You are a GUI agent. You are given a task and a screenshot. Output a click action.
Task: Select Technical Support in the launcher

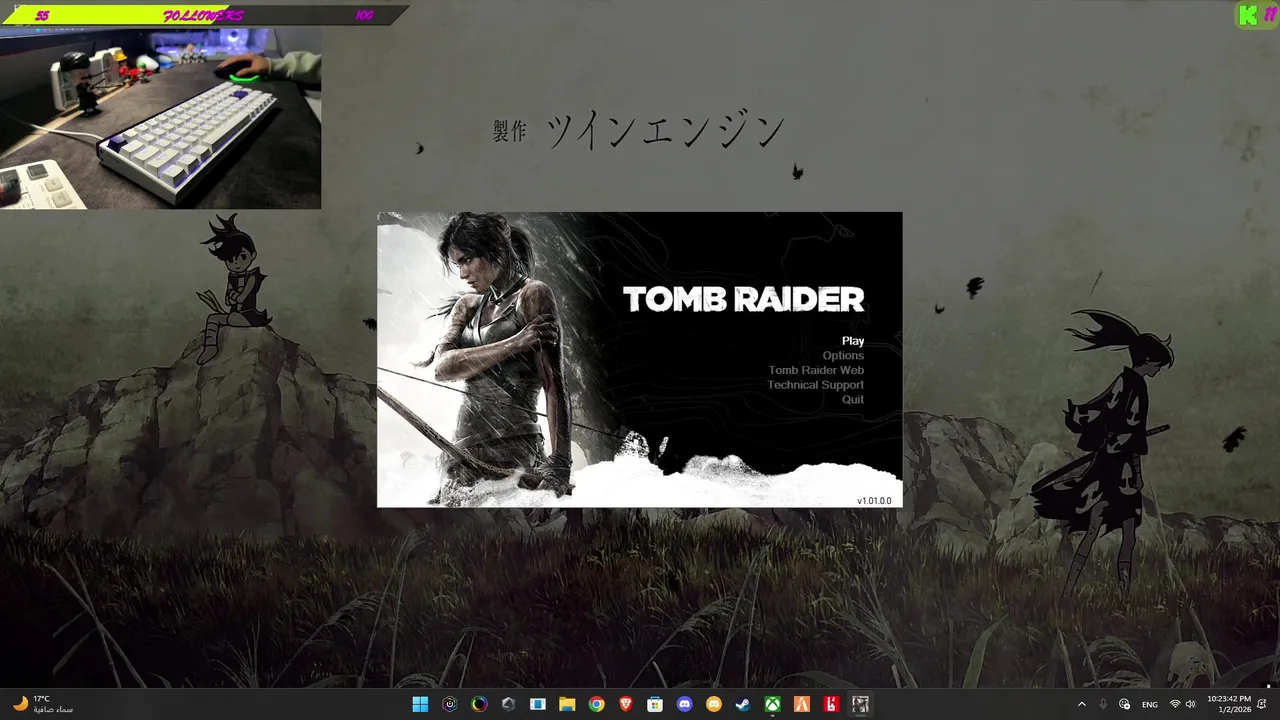pos(815,385)
